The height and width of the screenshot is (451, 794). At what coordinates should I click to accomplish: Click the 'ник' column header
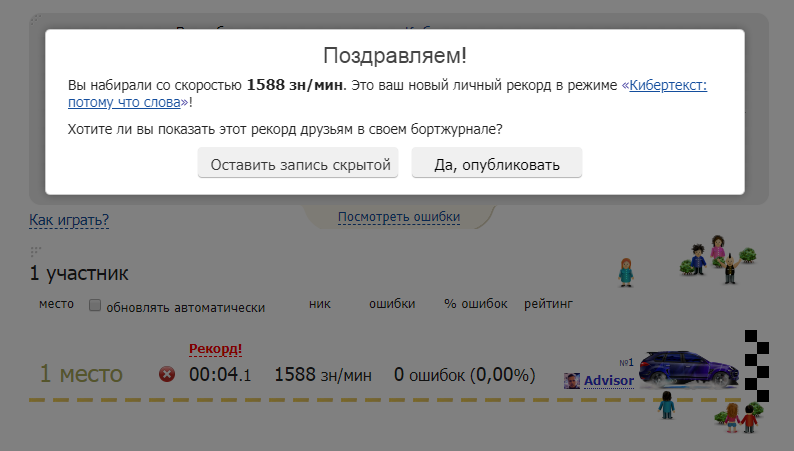(320, 304)
